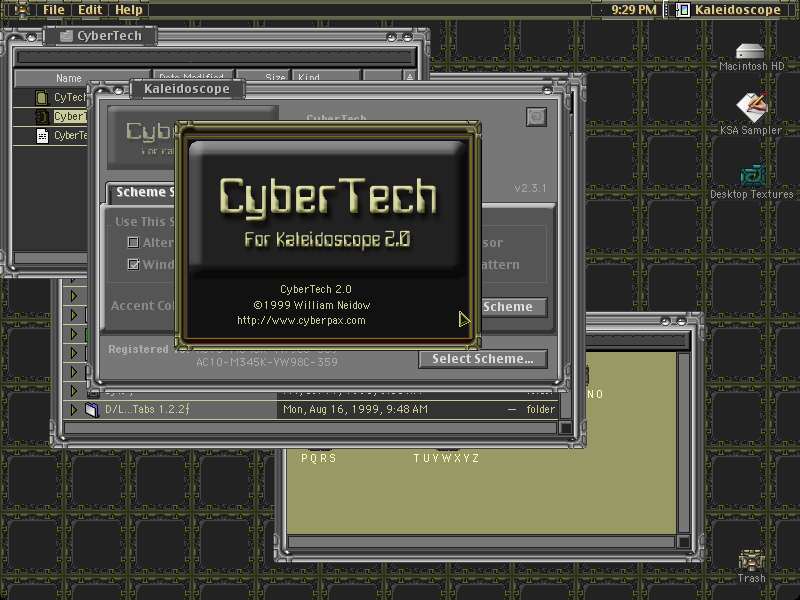
Task: Click the CyberTech window collapse box
Action: pyautogui.click(x=407, y=37)
